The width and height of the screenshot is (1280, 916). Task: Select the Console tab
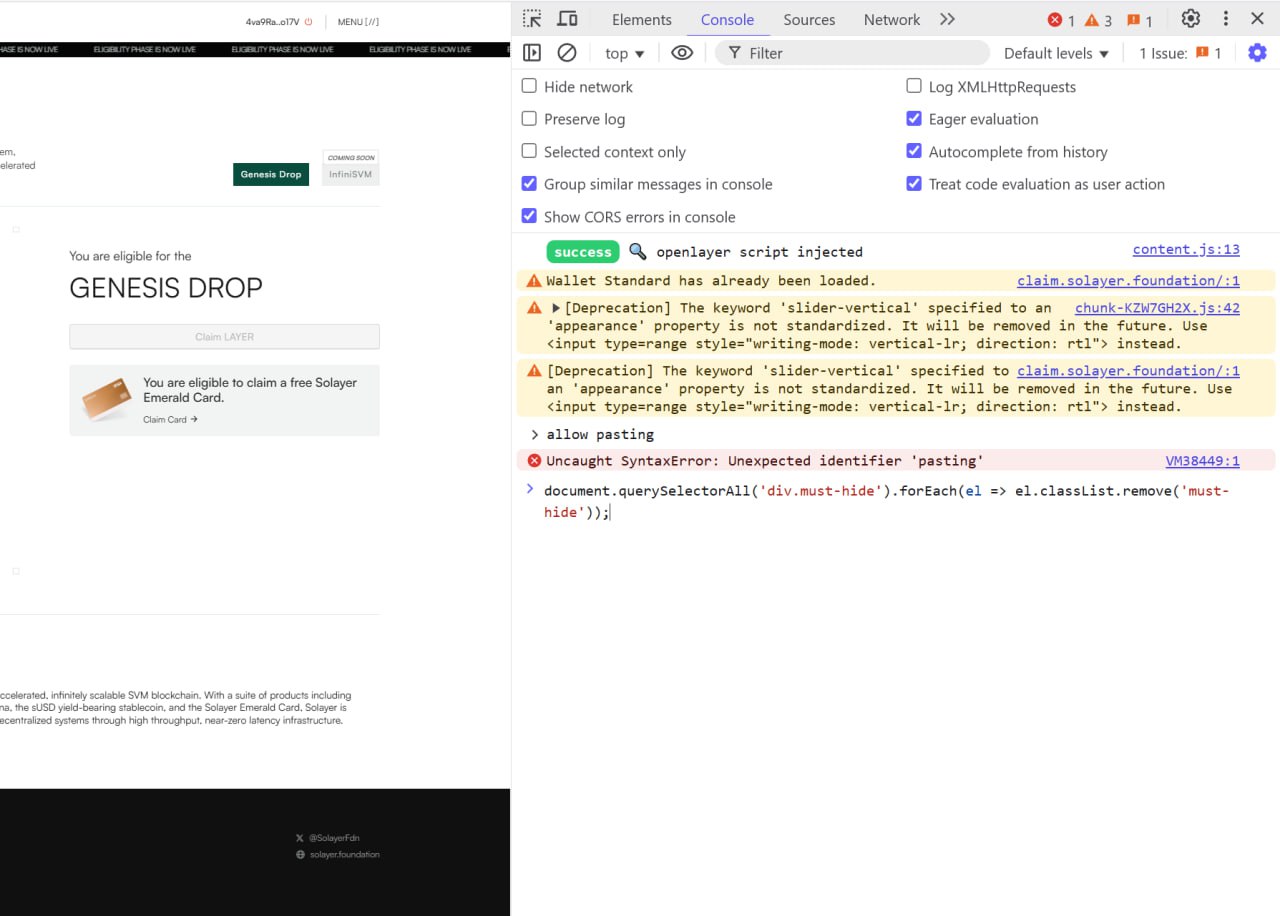(x=727, y=19)
